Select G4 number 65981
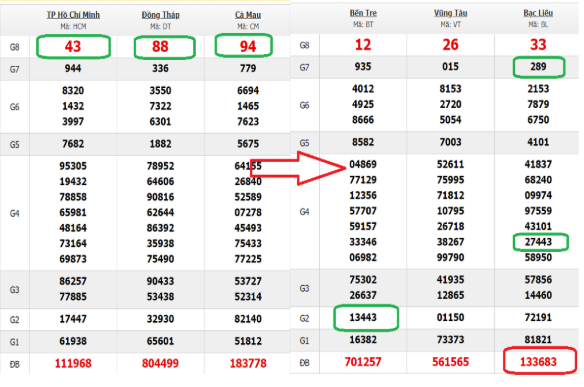584x387 pixels. 73,213
